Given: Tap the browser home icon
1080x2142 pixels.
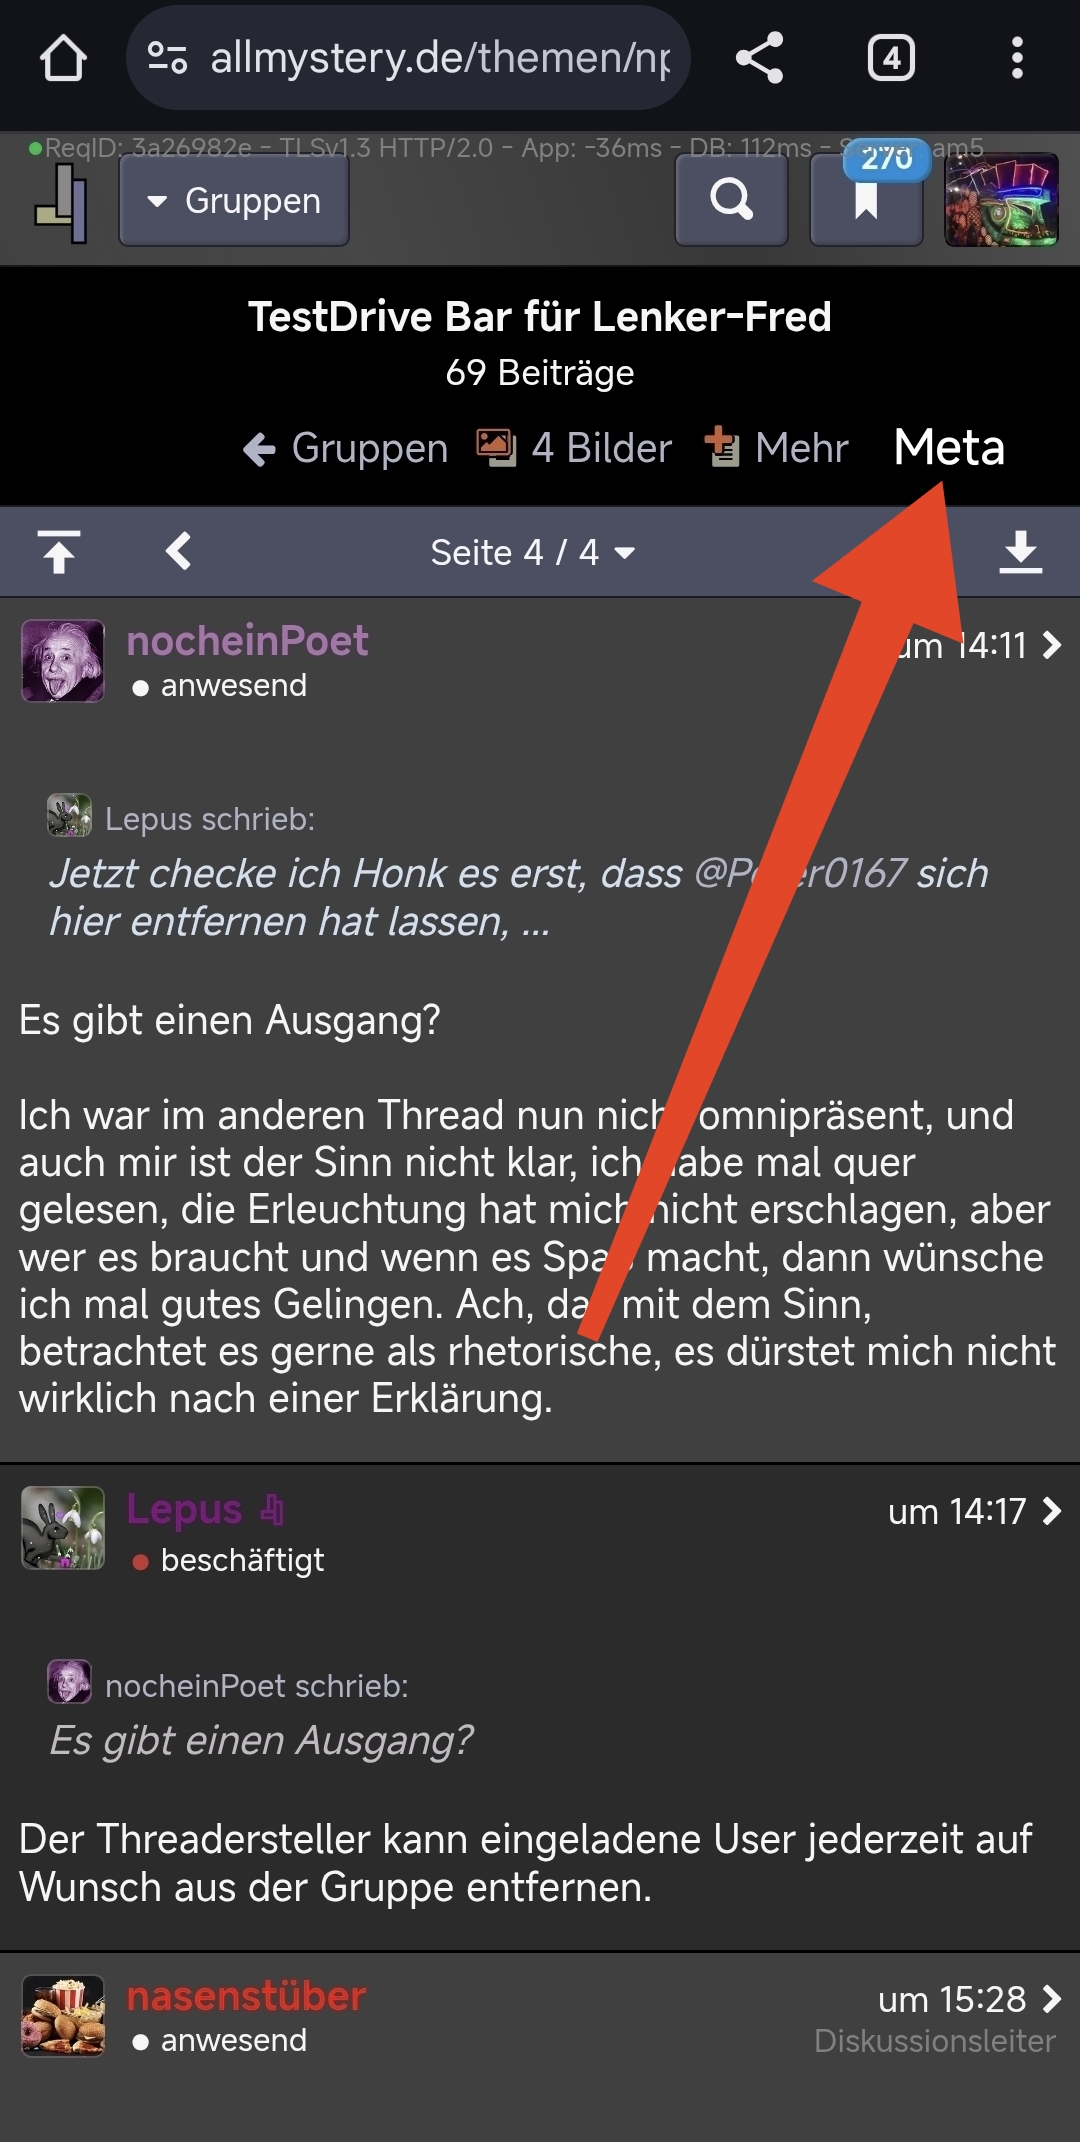Looking at the screenshot, I should (x=63, y=58).
